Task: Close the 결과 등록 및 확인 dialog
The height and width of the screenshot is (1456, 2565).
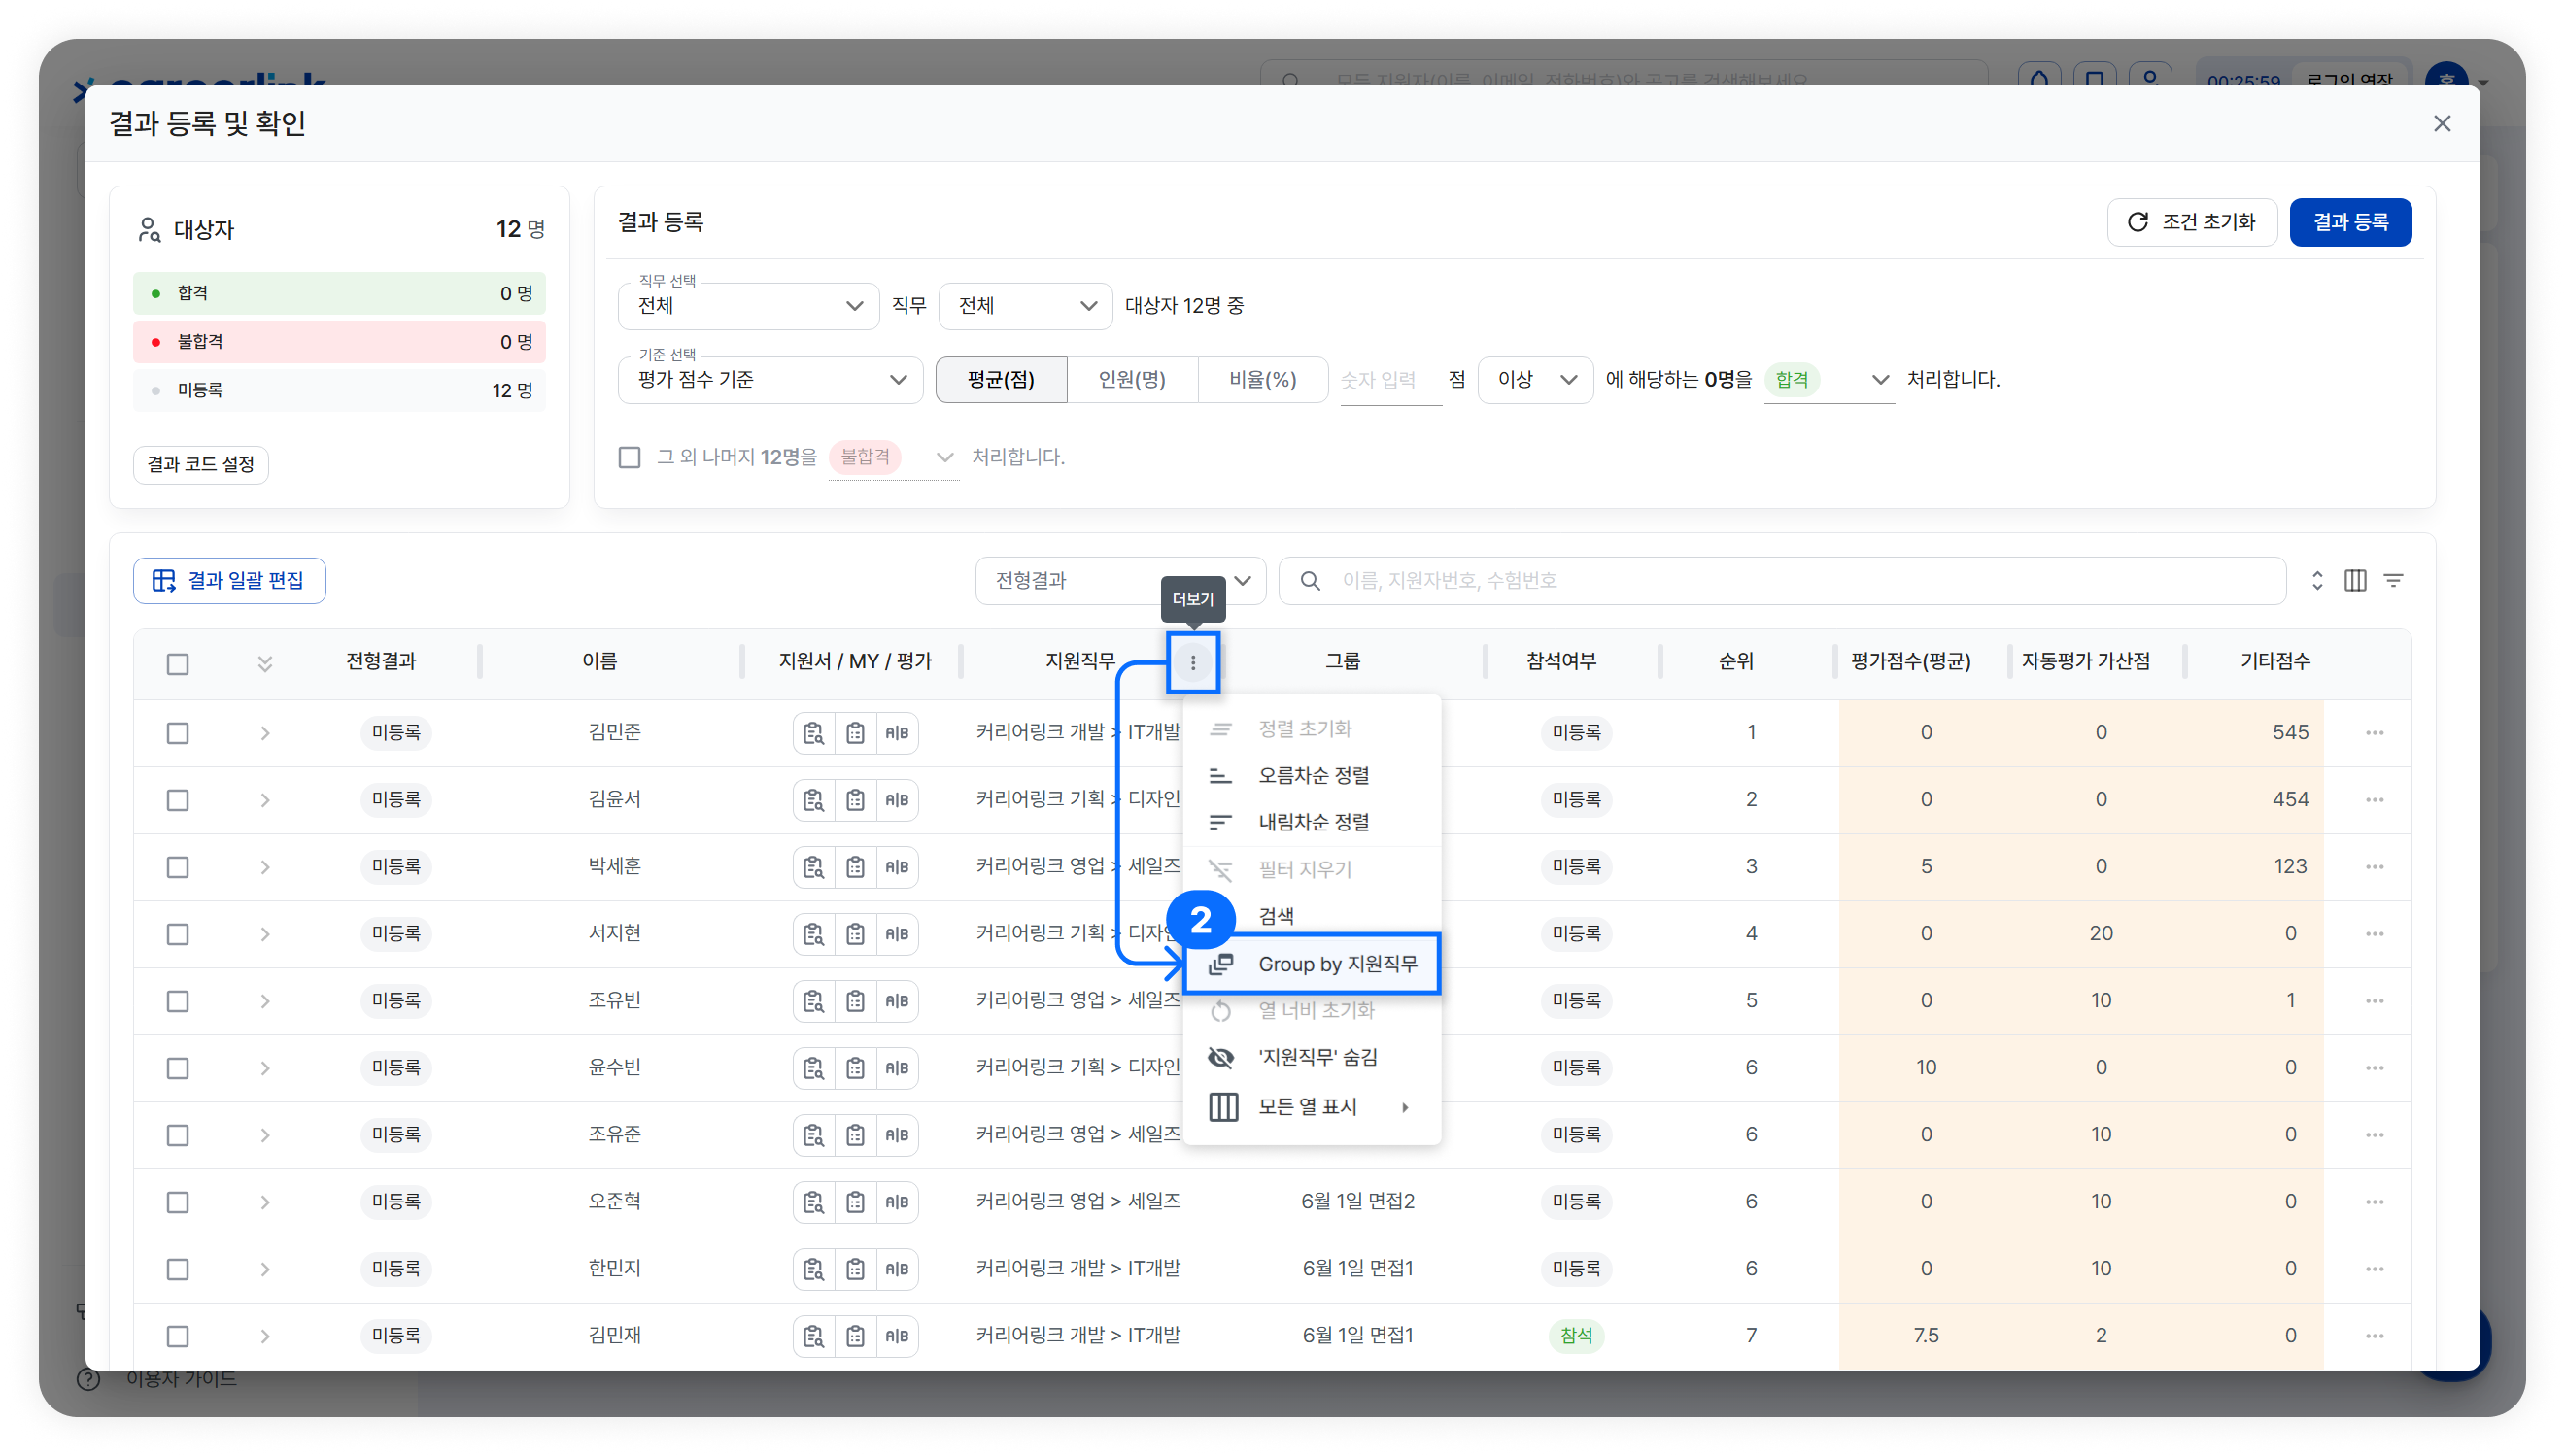Action: tap(2442, 123)
